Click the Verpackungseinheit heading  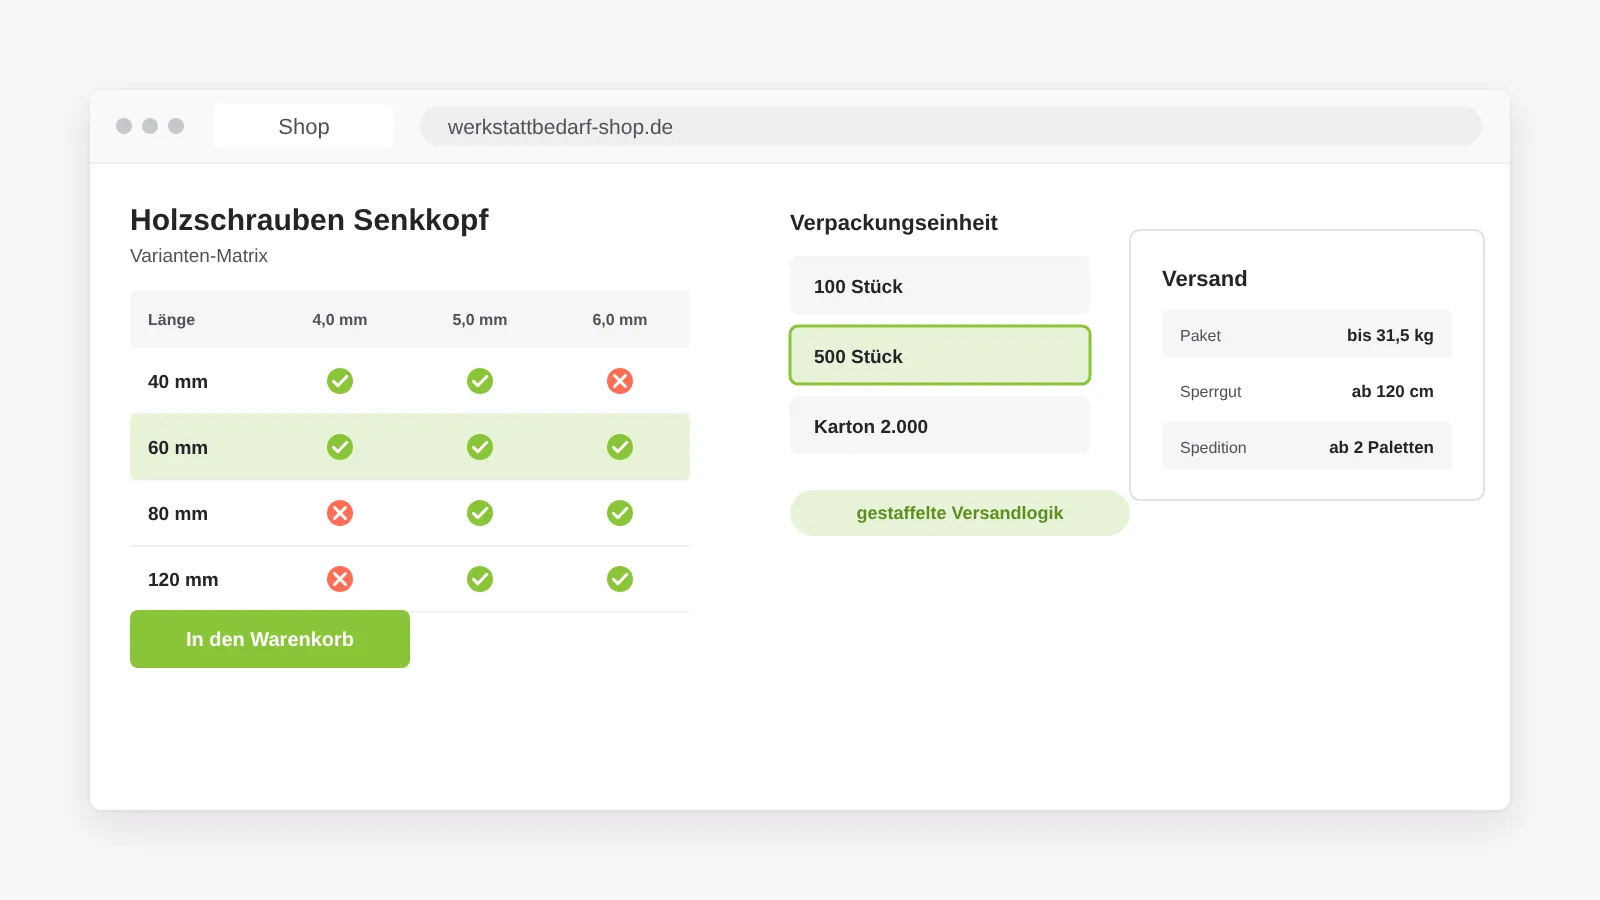[894, 223]
